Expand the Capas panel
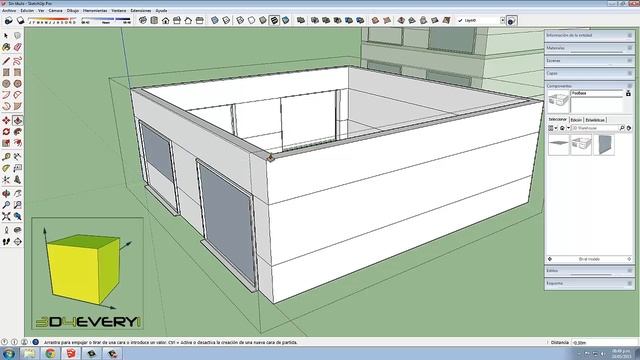The height and width of the screenshot is (360, 640). coord(589,73)
